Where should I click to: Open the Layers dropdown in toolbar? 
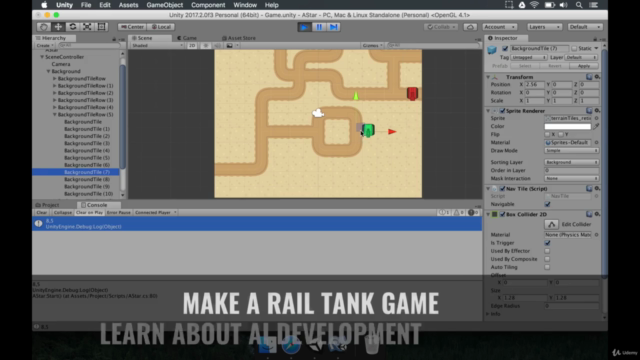pyautogui.click(x=544, y=27)
